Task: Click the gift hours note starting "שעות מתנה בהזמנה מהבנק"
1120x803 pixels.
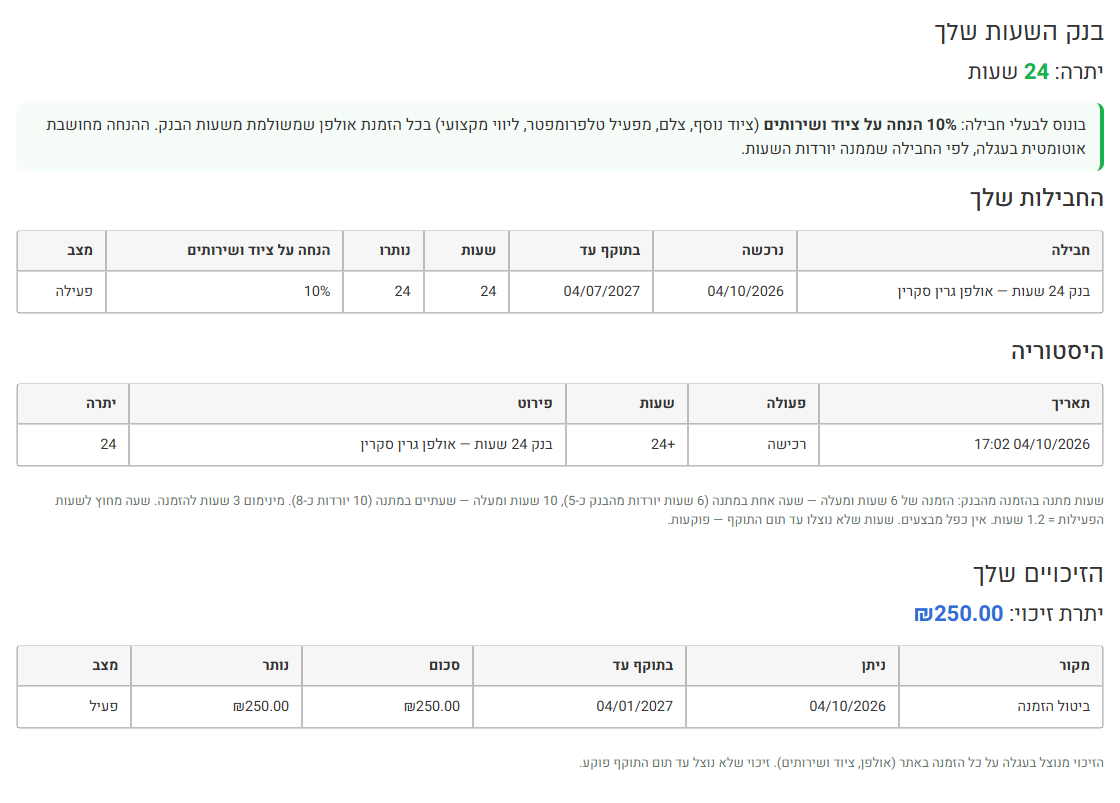Action: point(579,510)
